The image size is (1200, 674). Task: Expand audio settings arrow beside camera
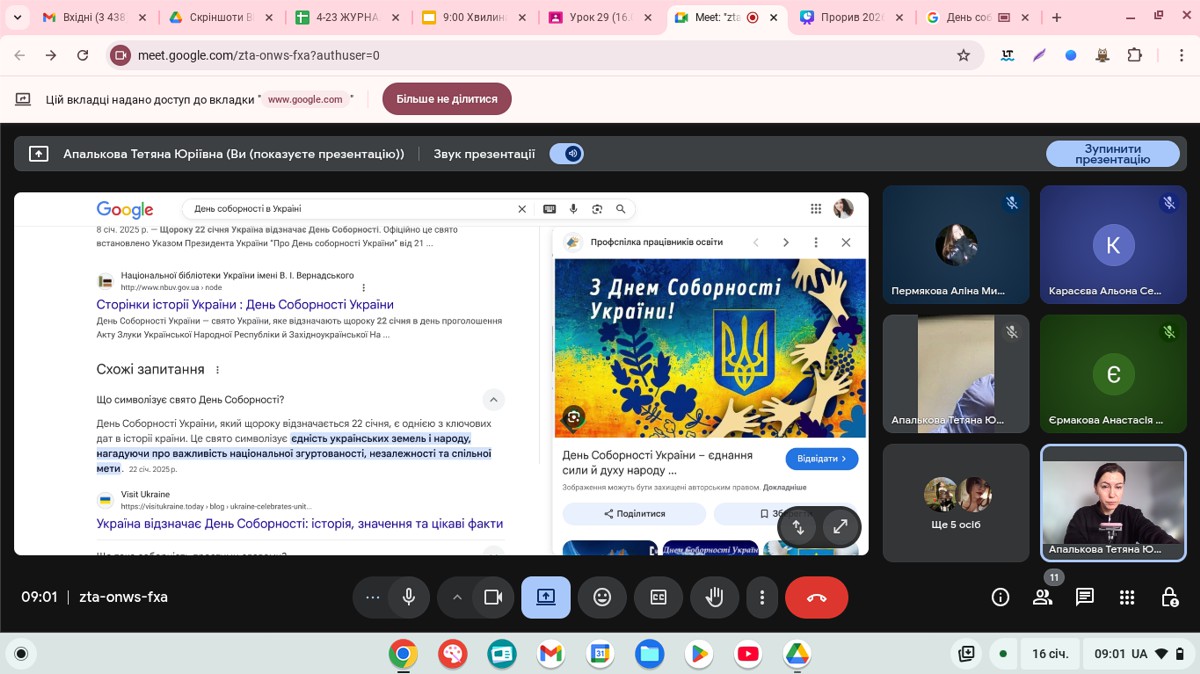pos(457,597)
